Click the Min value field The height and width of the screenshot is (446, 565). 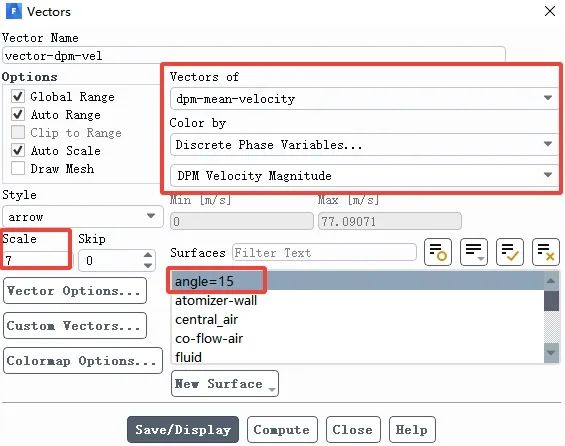(x=242, y=221)
